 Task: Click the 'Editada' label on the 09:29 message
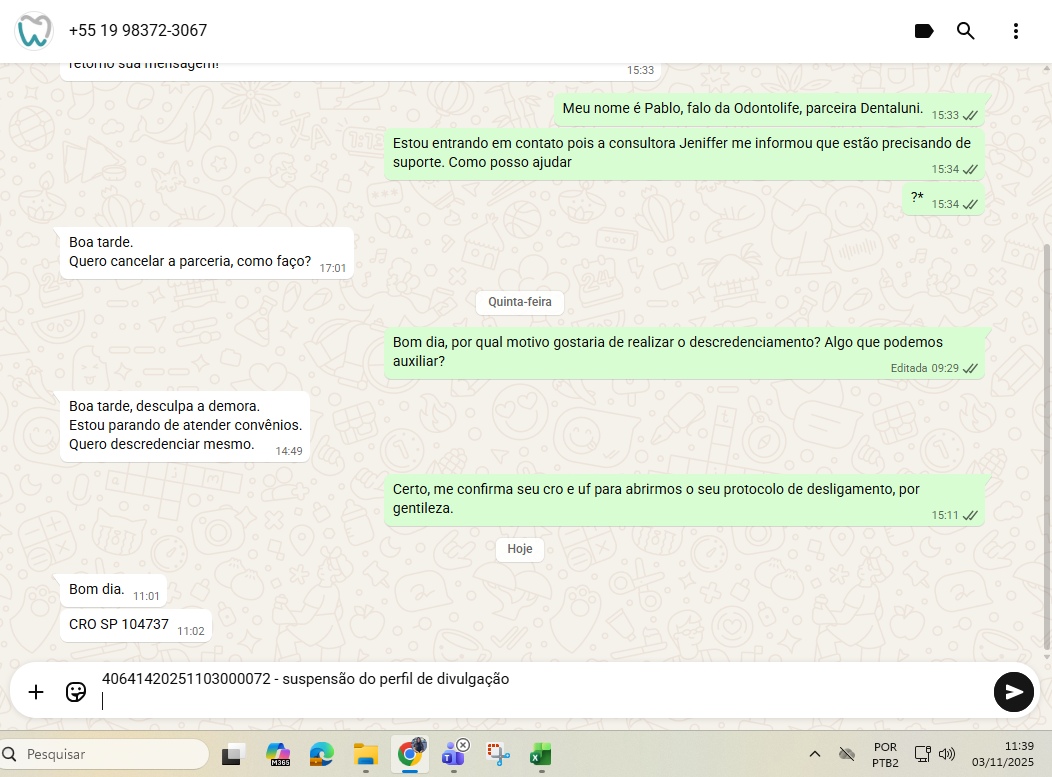(x=908, y=368)
